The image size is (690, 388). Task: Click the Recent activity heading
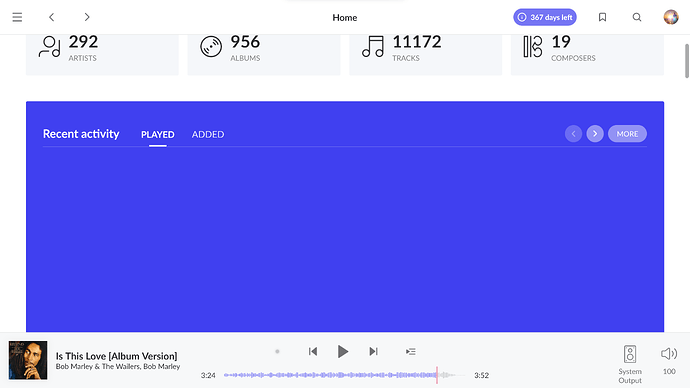(81, 134)
